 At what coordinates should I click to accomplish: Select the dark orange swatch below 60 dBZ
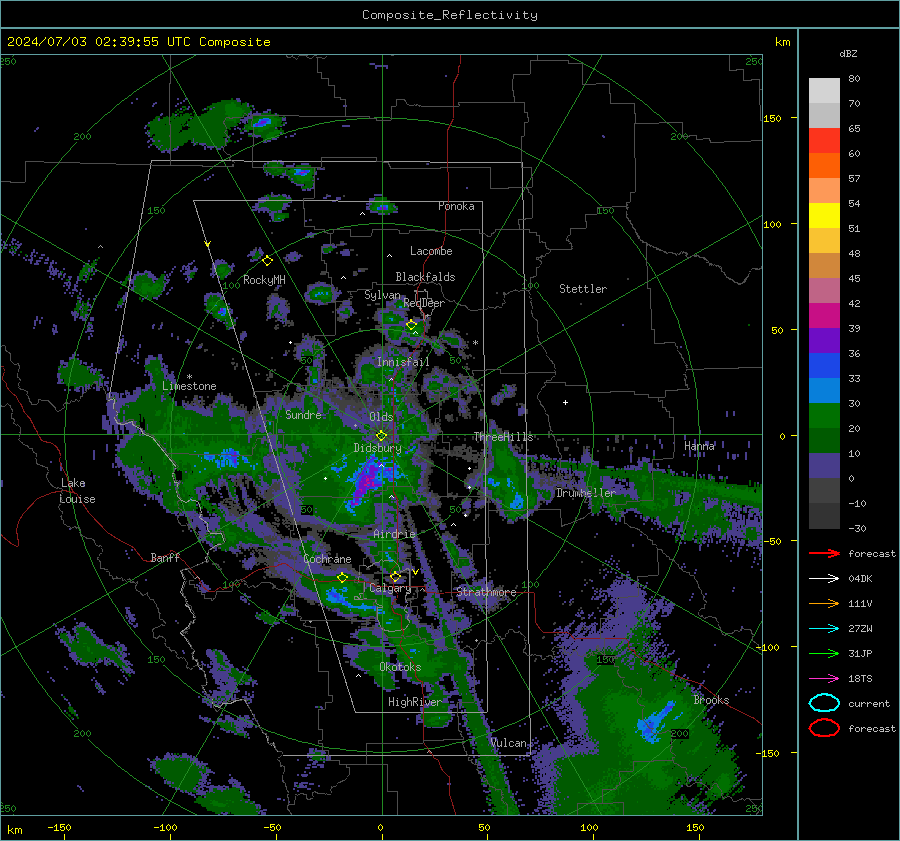(824, 165)
